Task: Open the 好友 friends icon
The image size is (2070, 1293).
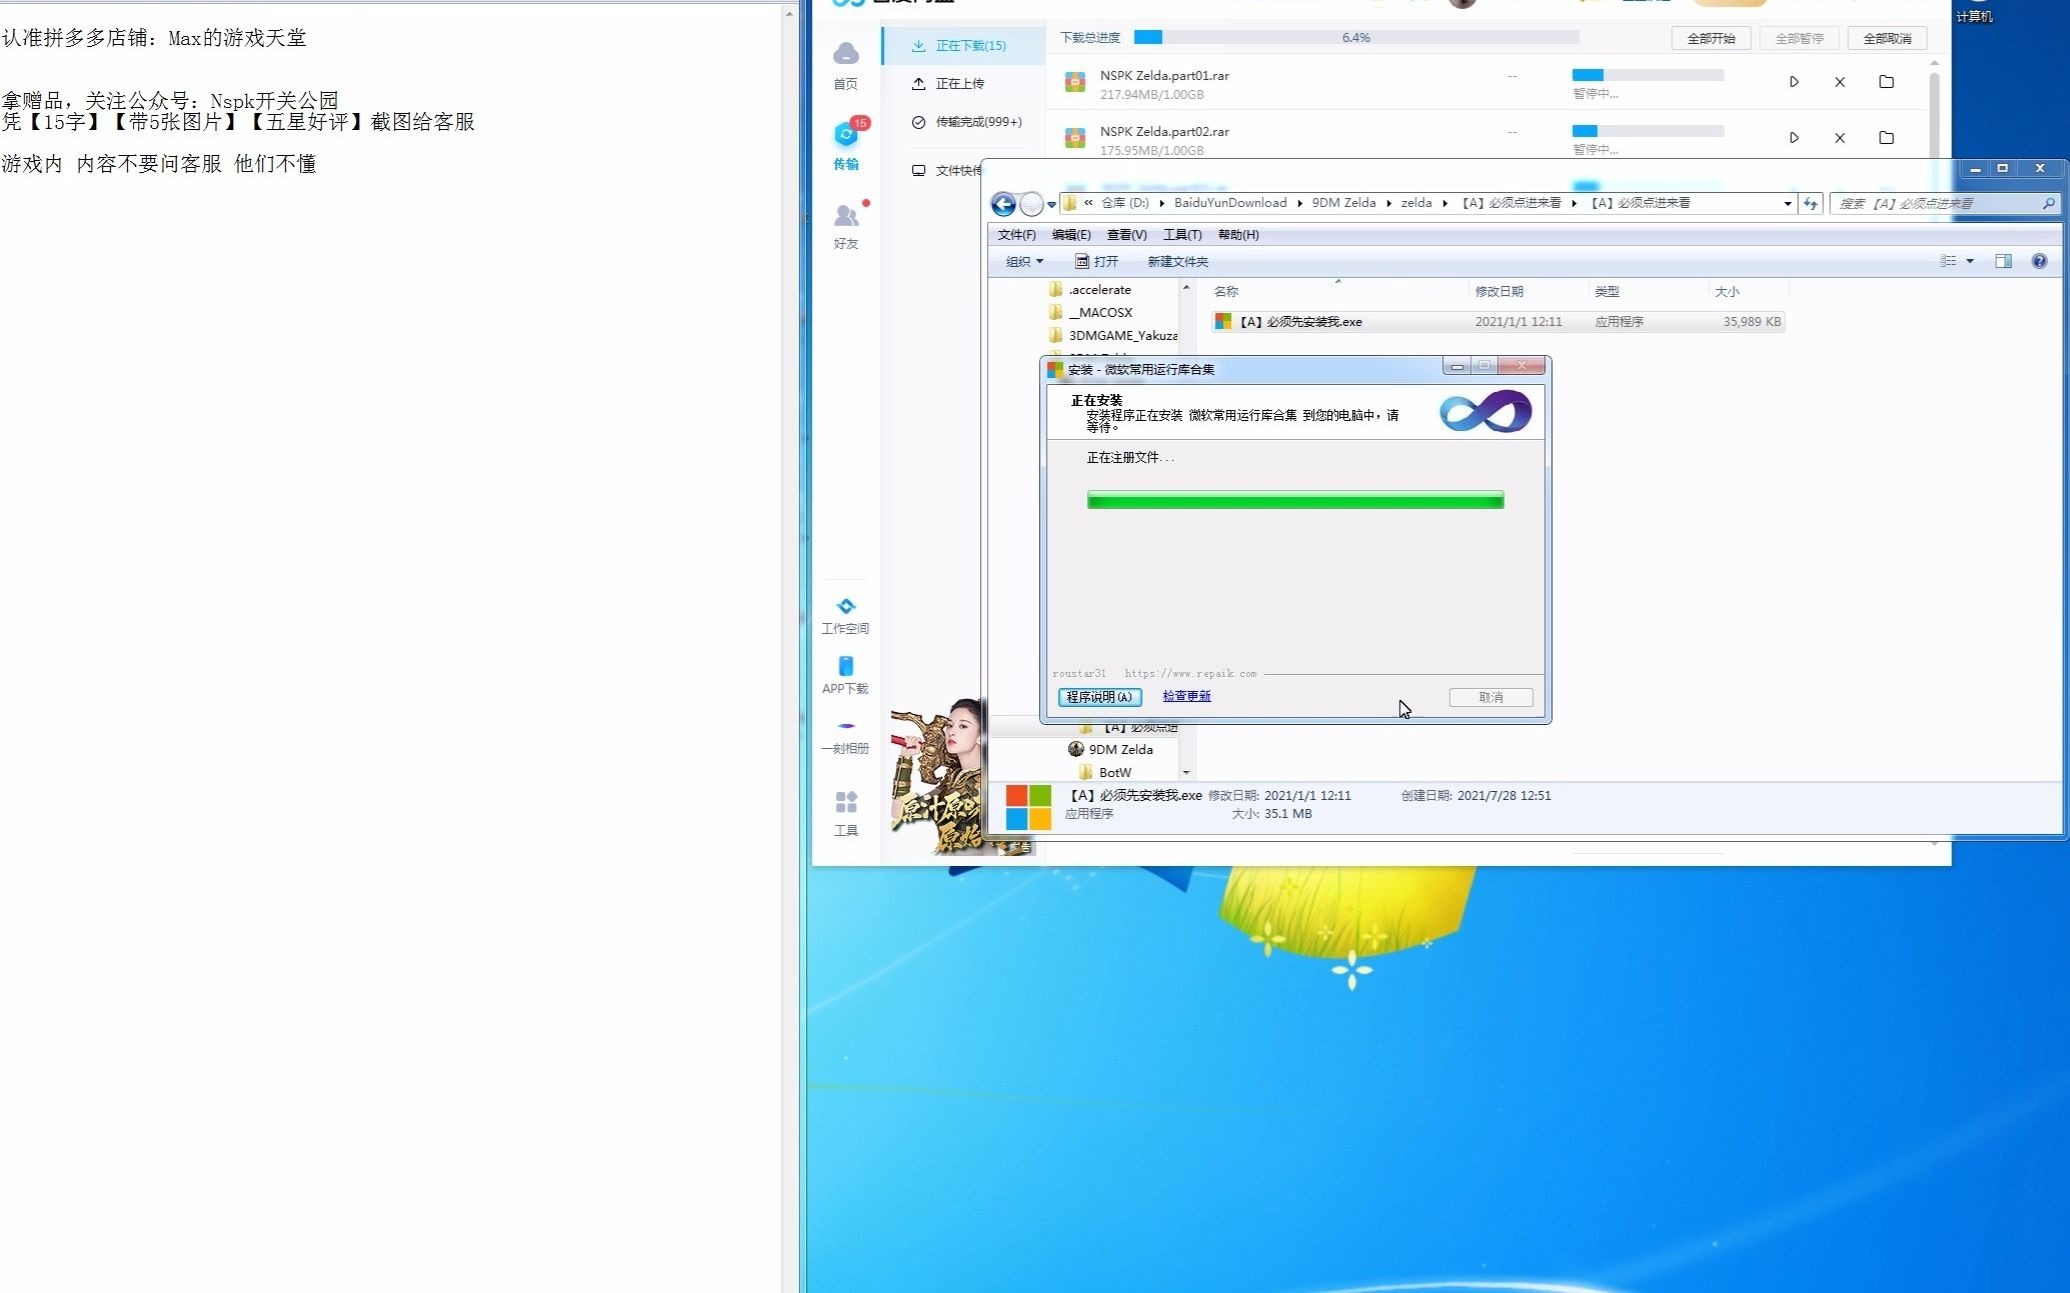Action: pos(846,226)
